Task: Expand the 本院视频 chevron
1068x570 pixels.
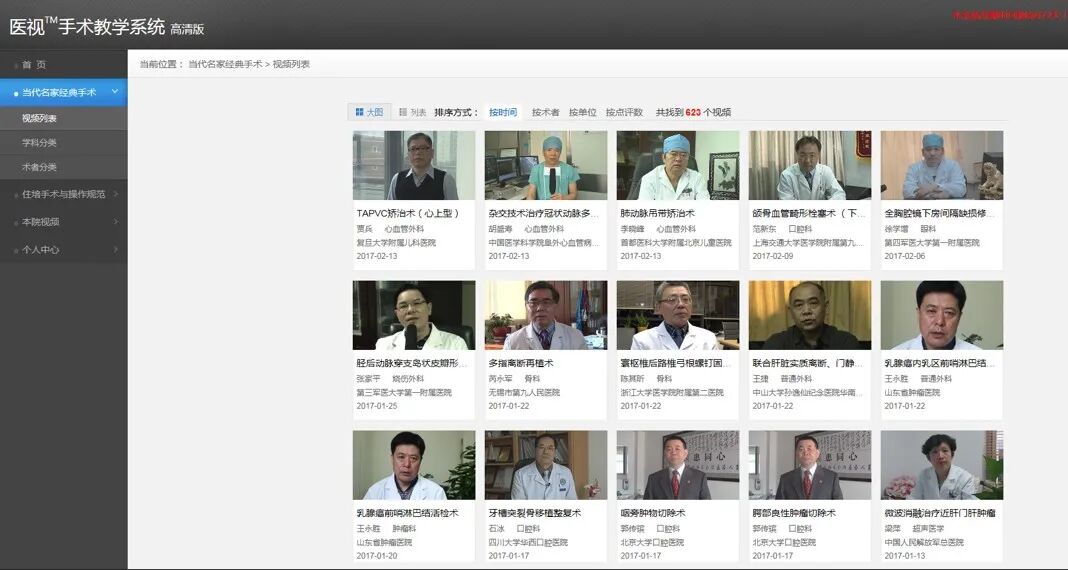Action: [116, 222]
